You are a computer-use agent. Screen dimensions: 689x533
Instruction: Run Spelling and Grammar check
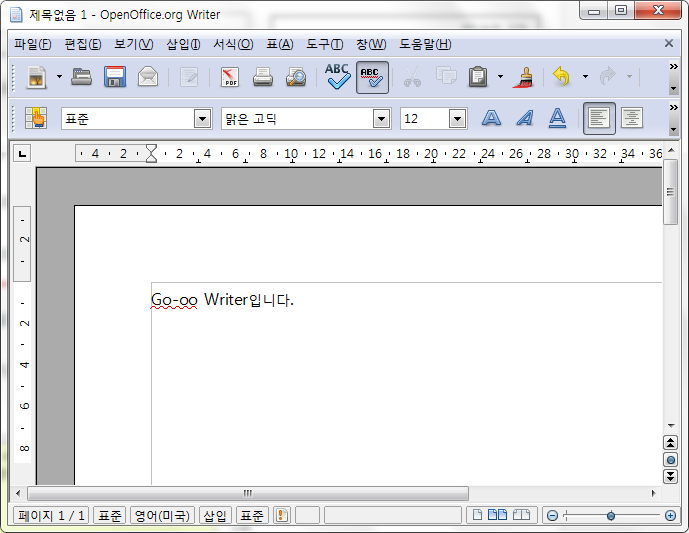tap(337, 77)
